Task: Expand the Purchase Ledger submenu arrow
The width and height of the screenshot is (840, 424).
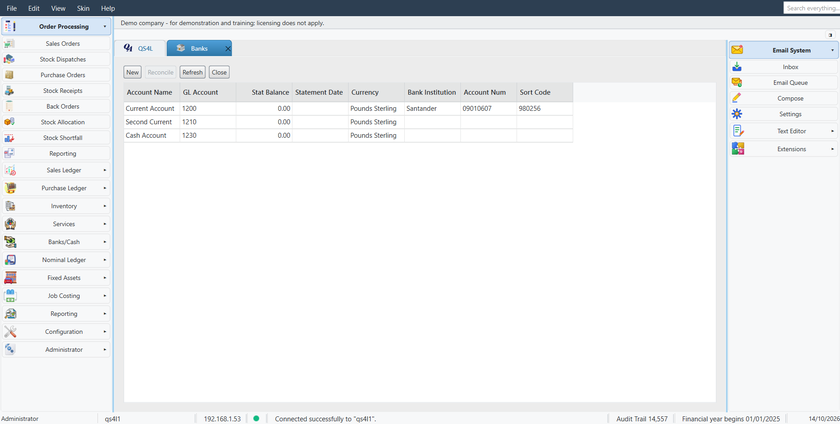Action: (x=104, y=188)
